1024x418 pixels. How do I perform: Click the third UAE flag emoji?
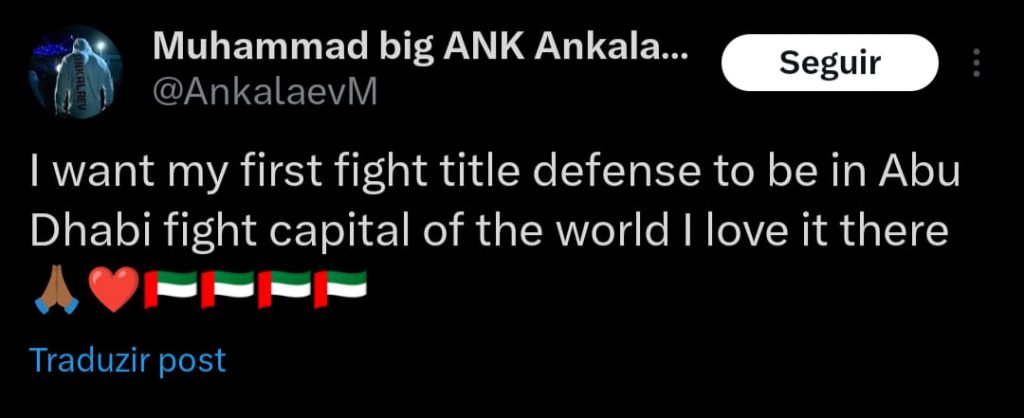(285, 289)
